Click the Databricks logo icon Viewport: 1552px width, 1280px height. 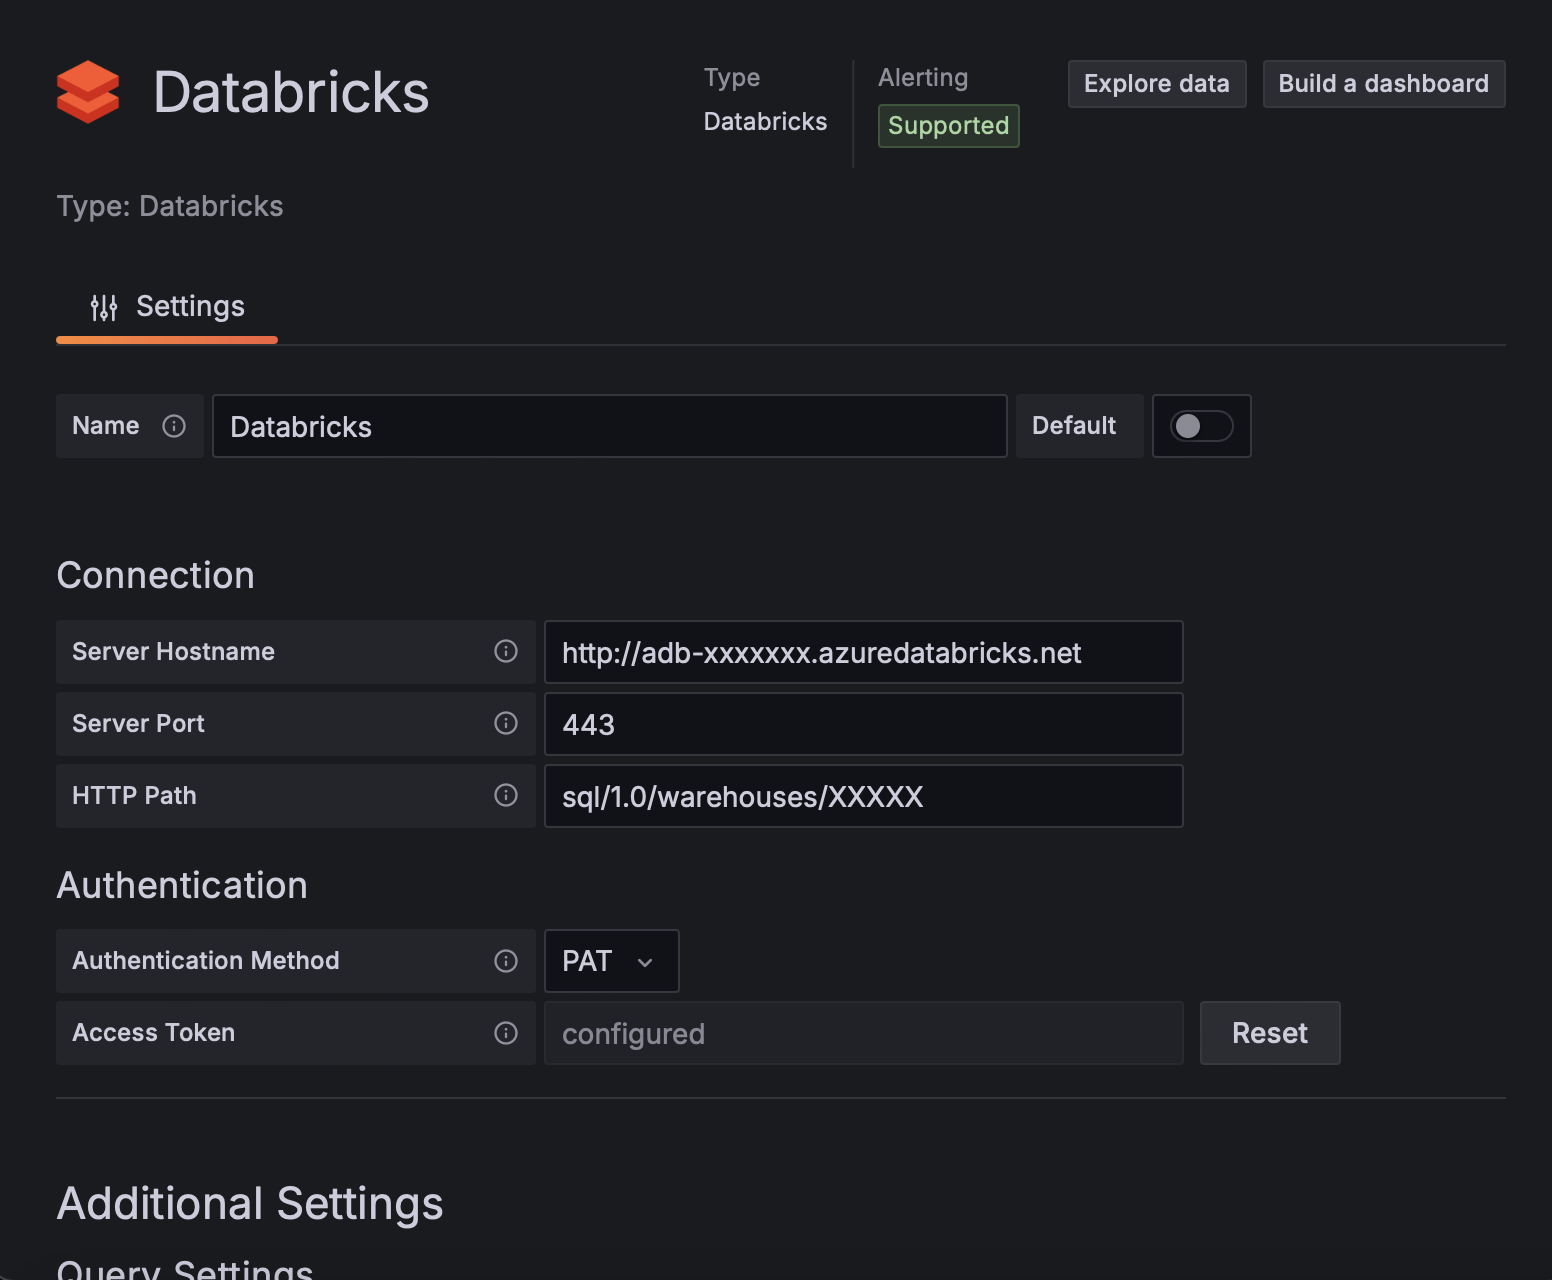click(x=88, y=92)
